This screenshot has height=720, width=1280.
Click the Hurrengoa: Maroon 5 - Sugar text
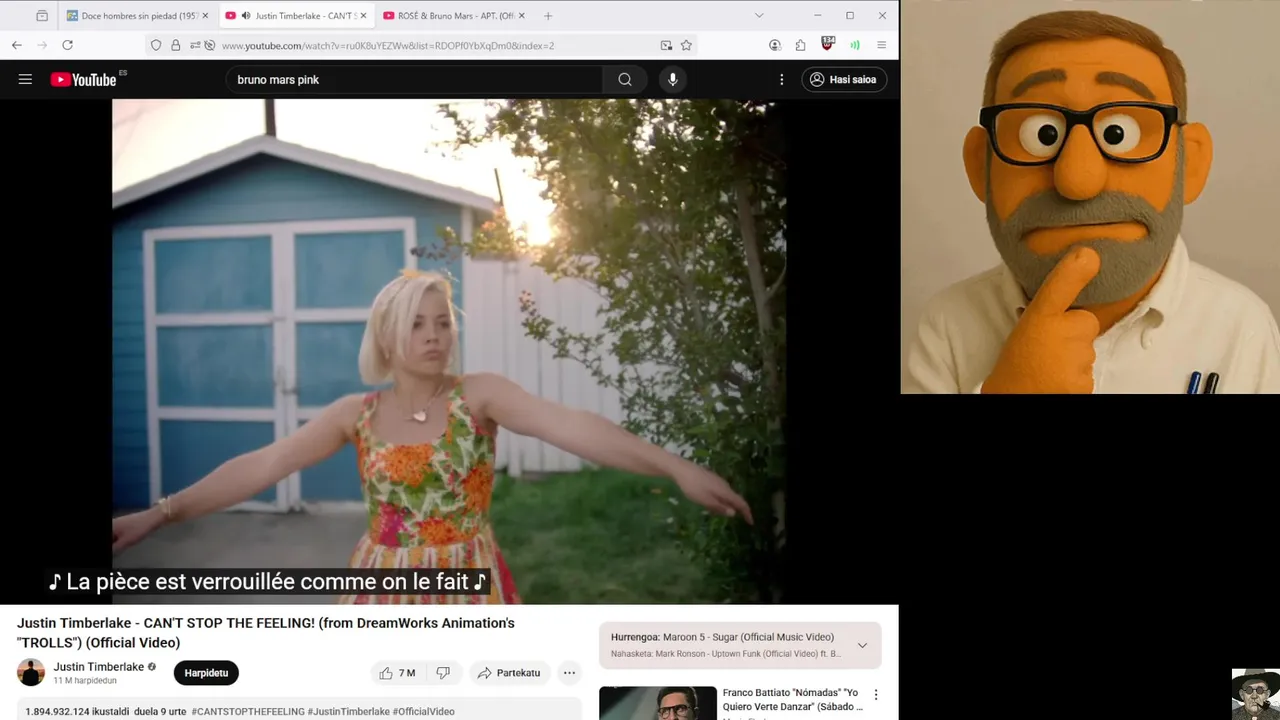tap(722, 637)
